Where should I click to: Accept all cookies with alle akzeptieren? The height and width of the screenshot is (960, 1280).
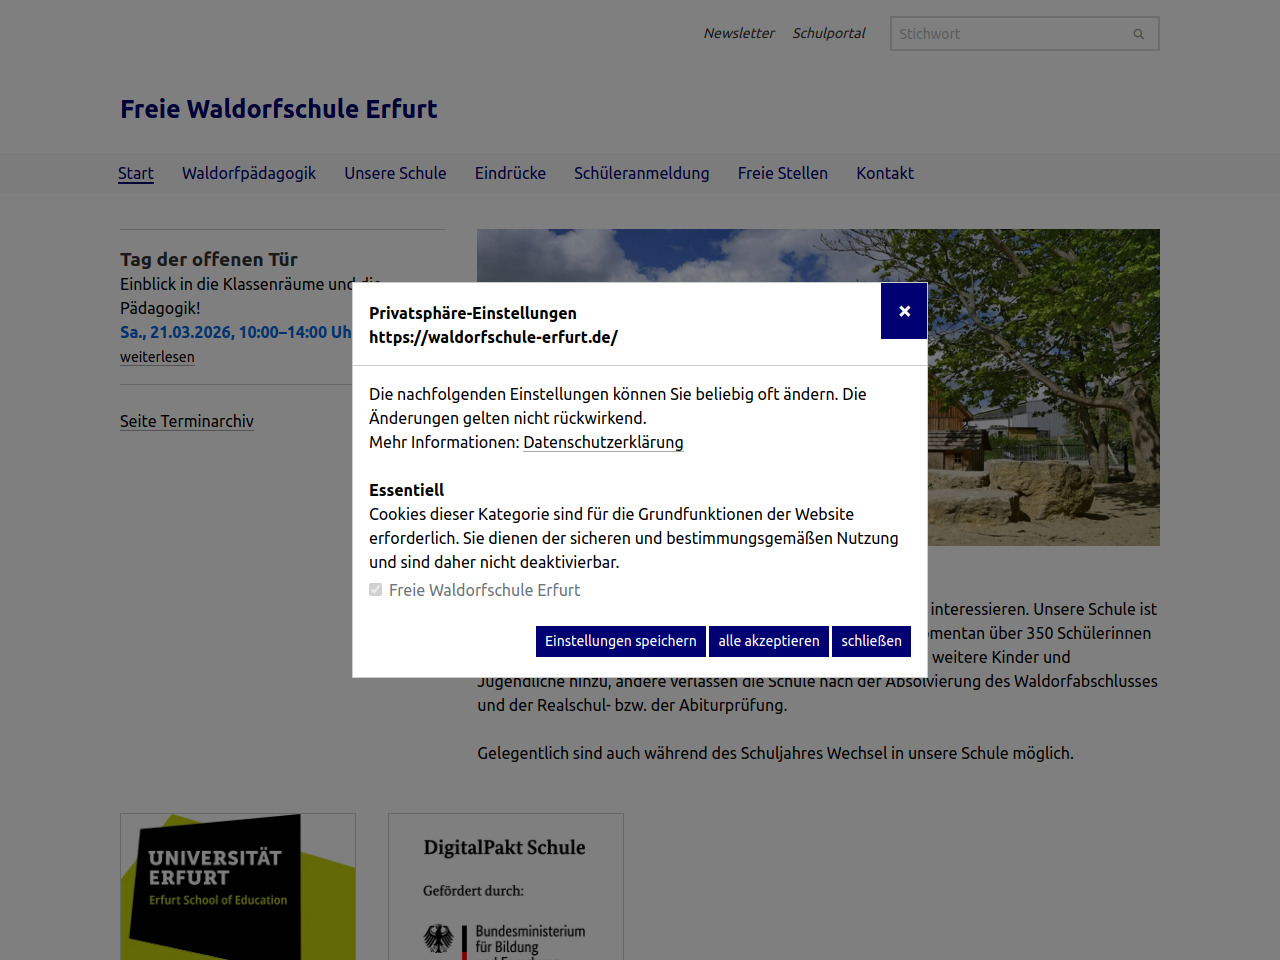click(768, 641)
